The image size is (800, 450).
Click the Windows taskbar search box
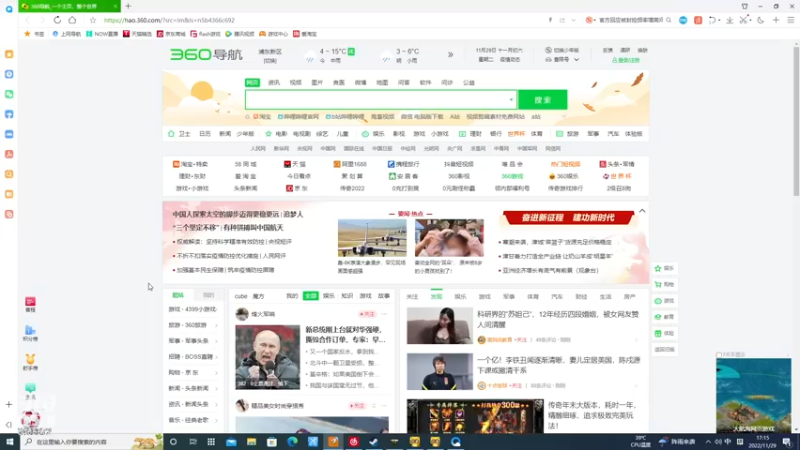coord(91,442)
